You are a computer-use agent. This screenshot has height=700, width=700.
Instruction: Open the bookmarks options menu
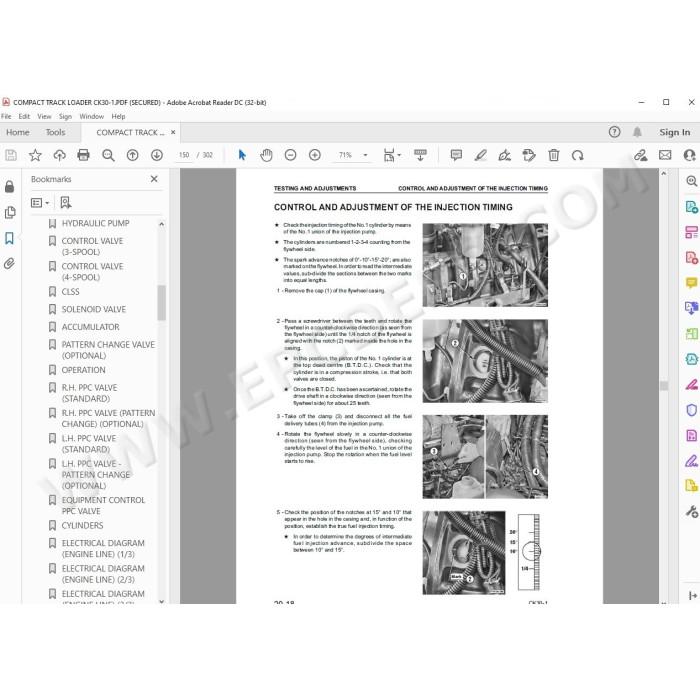[40, 203]
